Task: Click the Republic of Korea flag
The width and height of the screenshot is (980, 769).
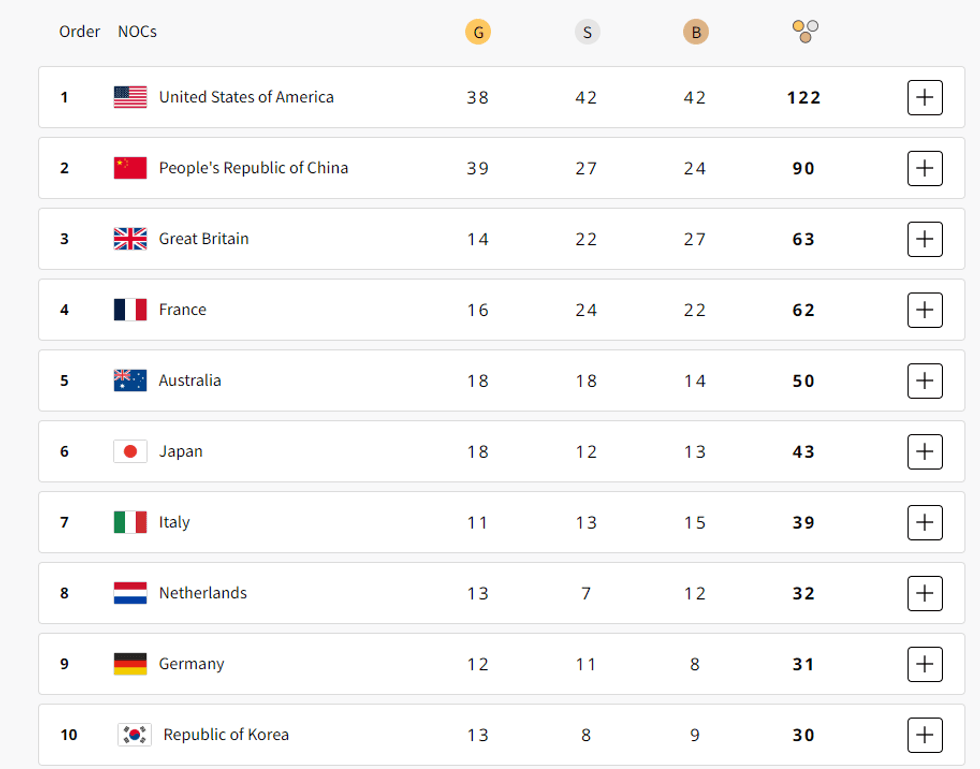Action: (x=134, y=735)
